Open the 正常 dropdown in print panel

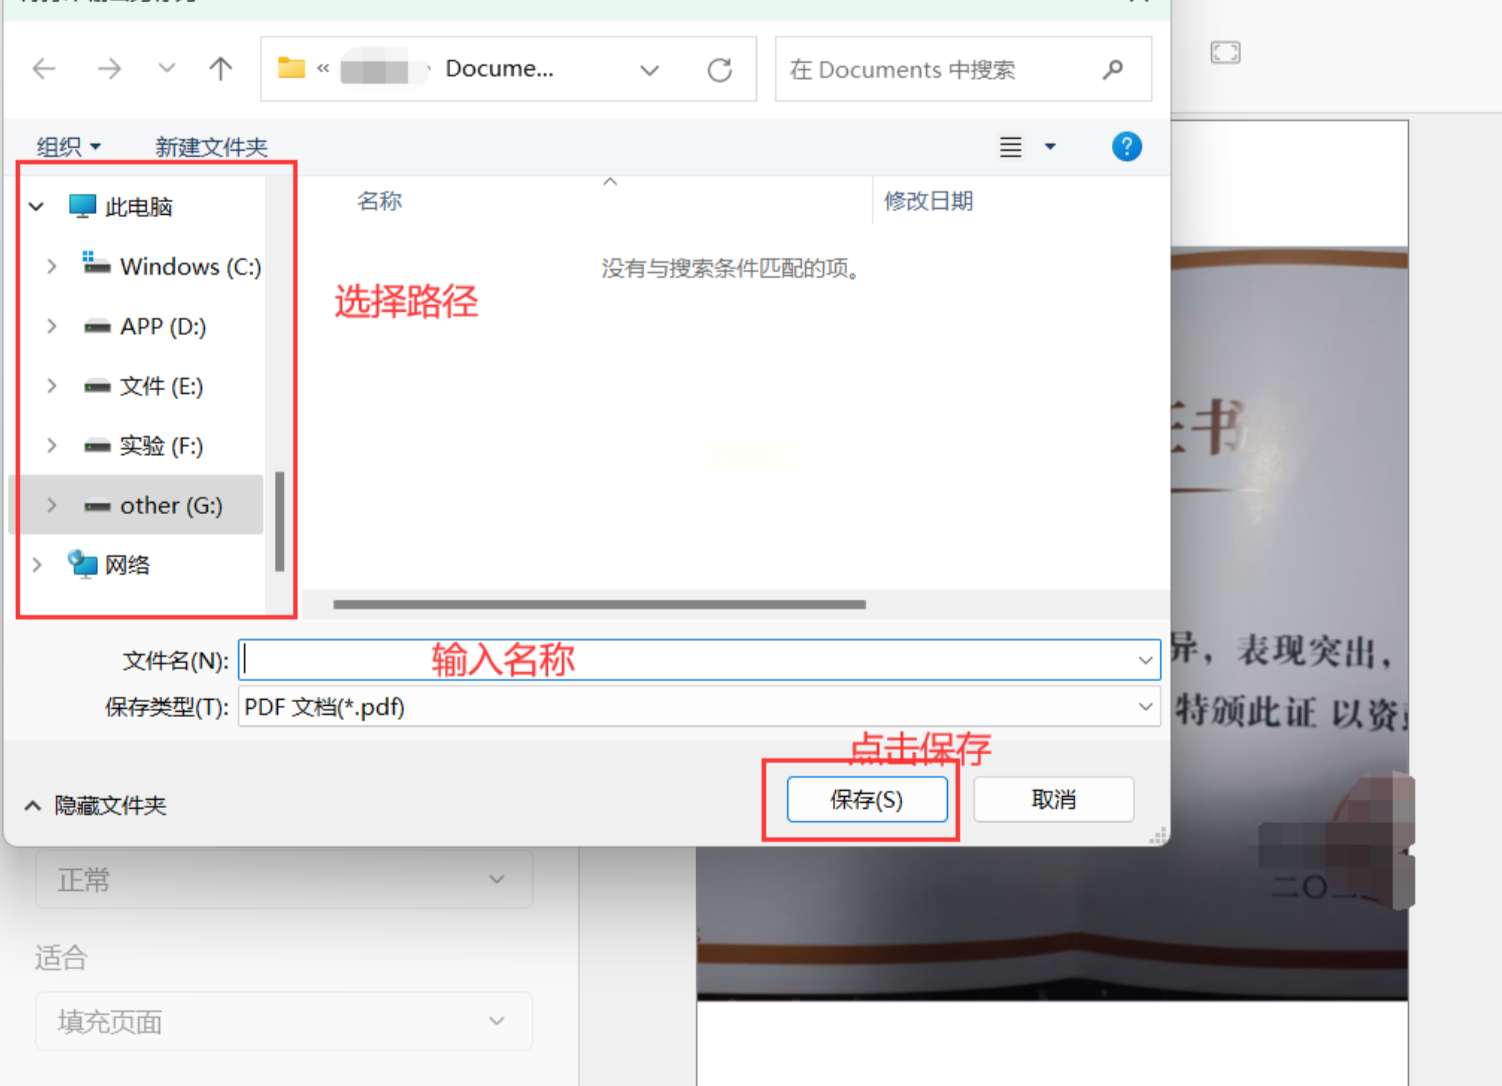coord(284,880)
